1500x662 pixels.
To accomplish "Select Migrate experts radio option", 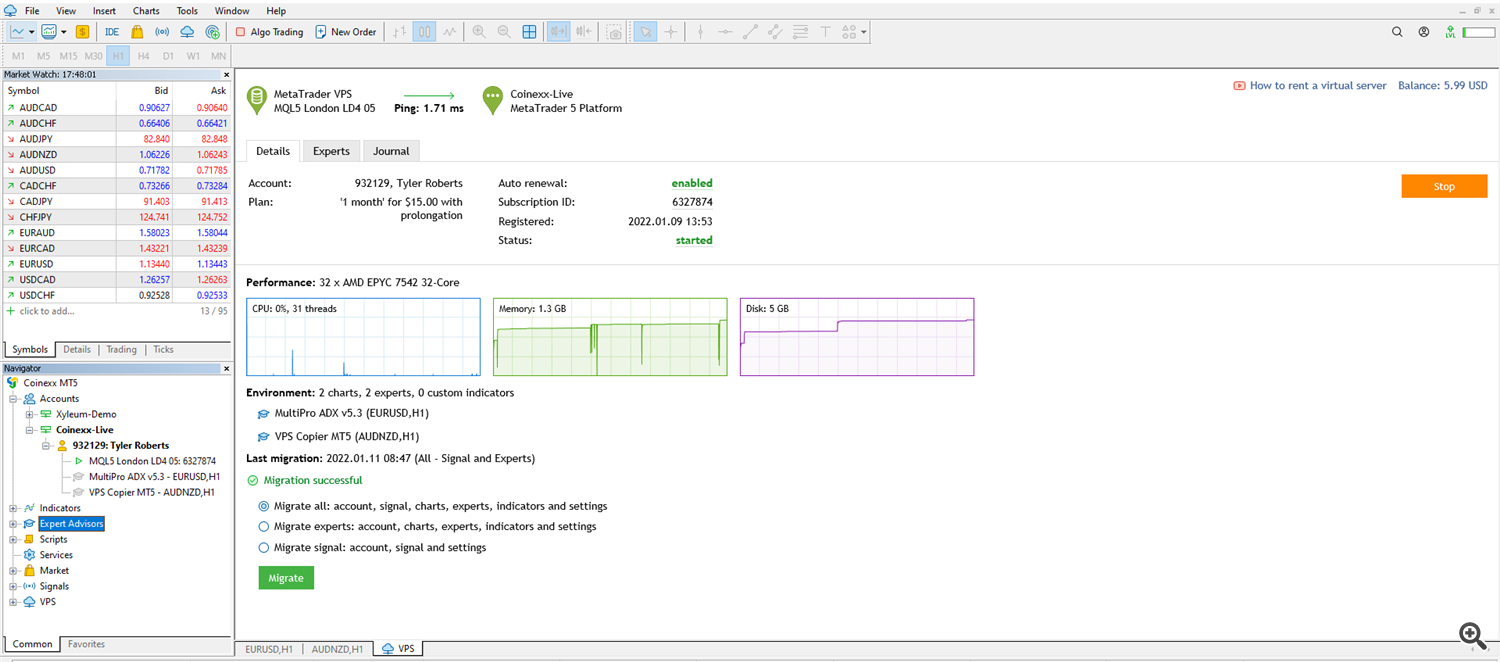I will [x=264, y=526].
